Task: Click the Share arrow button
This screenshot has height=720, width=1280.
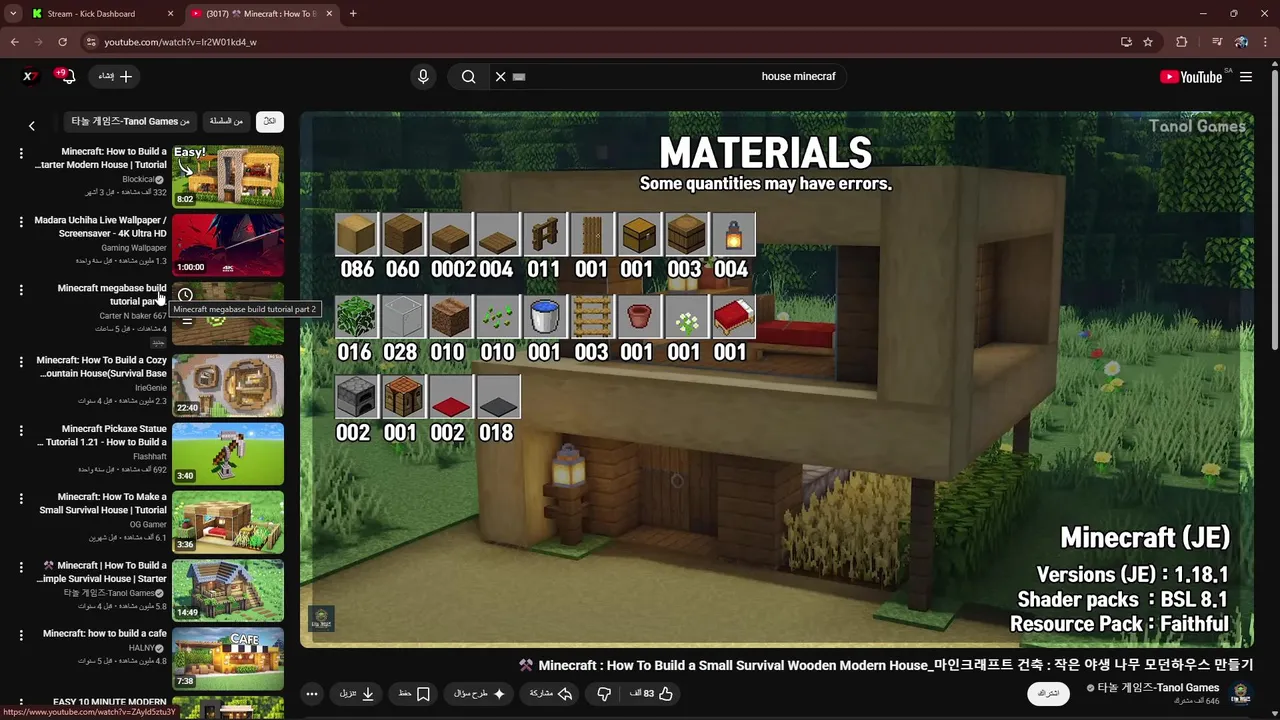Action: [x=551, y=693]
